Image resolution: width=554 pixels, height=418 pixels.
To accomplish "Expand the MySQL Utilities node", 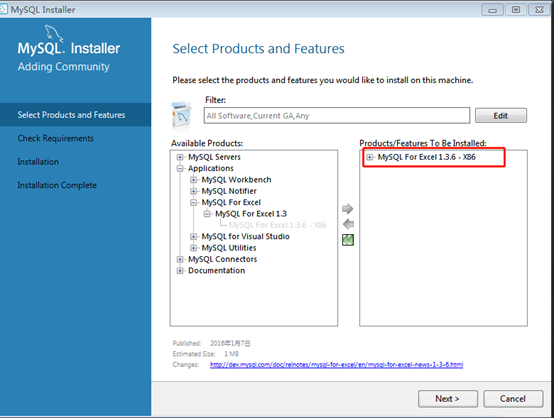I will [193, 248].
